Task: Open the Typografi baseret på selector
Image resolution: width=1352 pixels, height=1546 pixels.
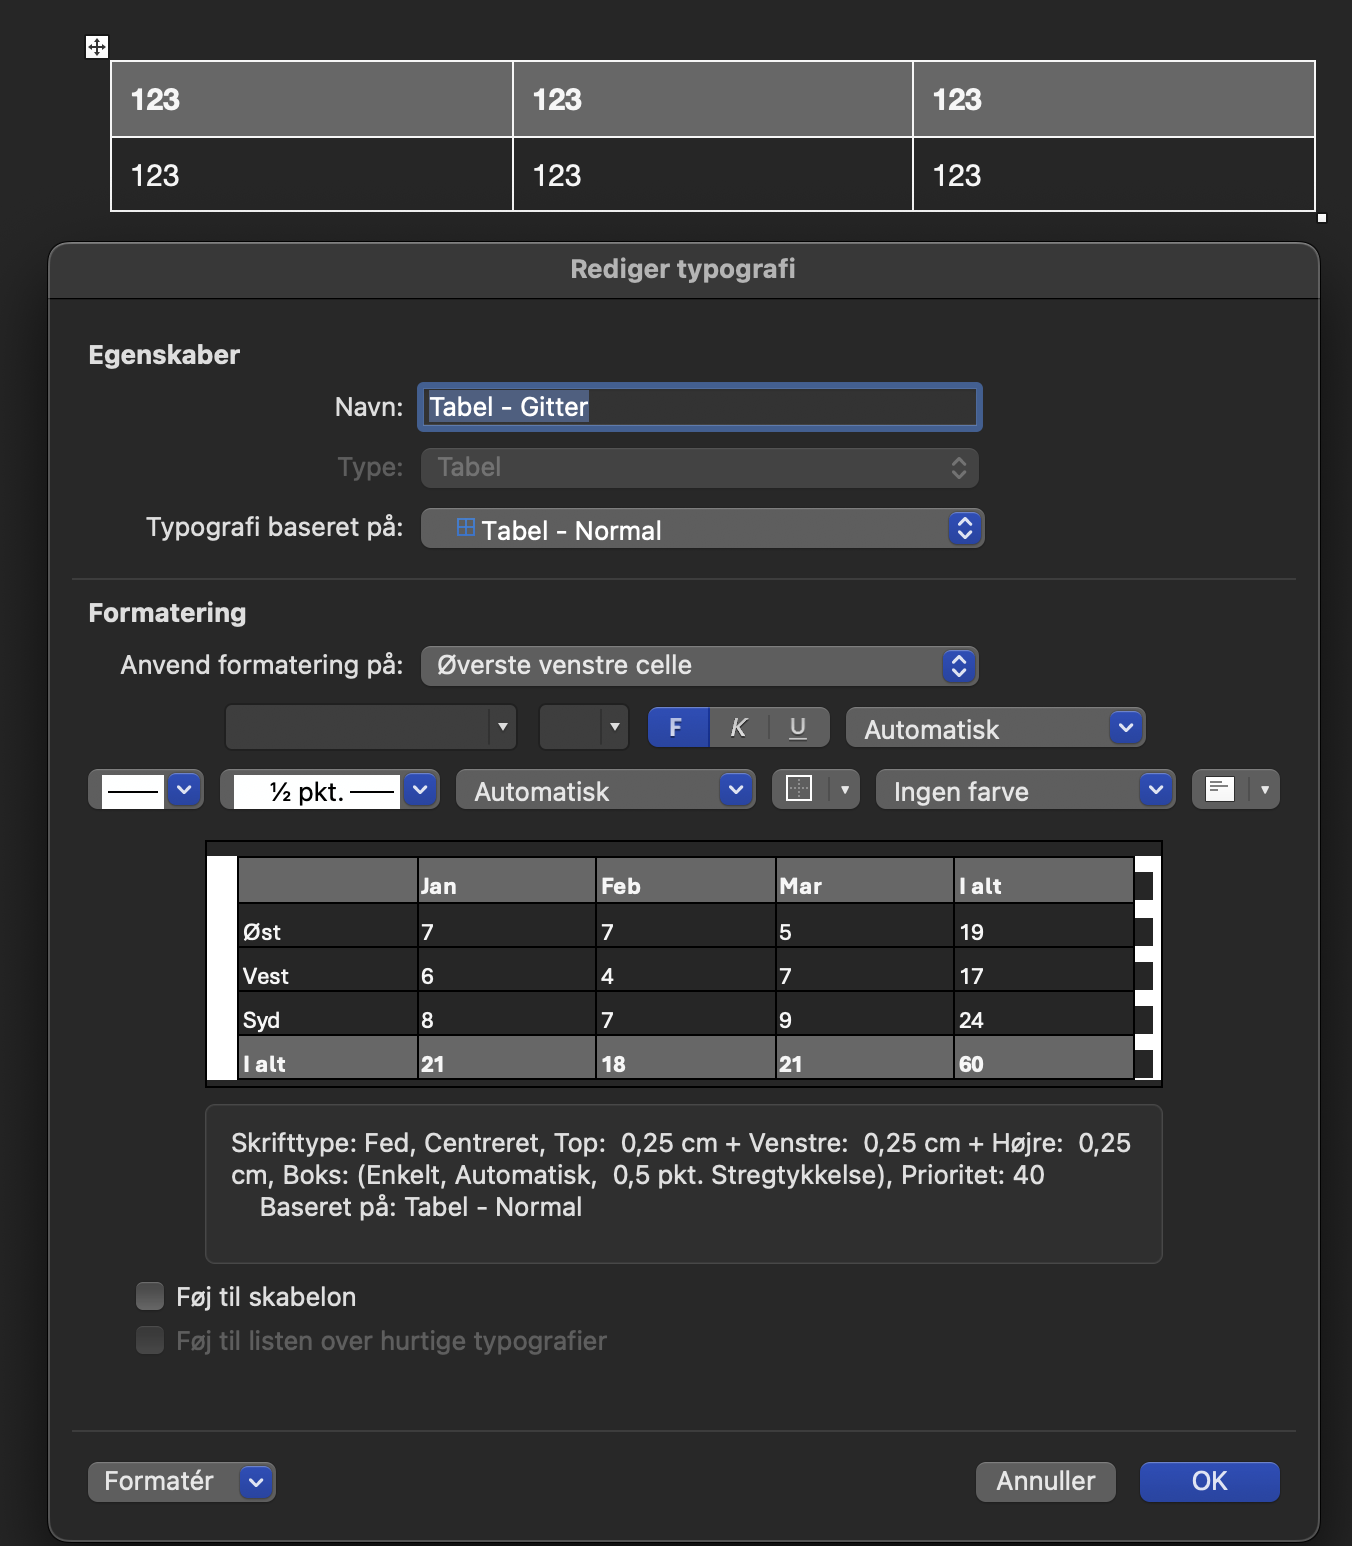Action: pos(702,528)
